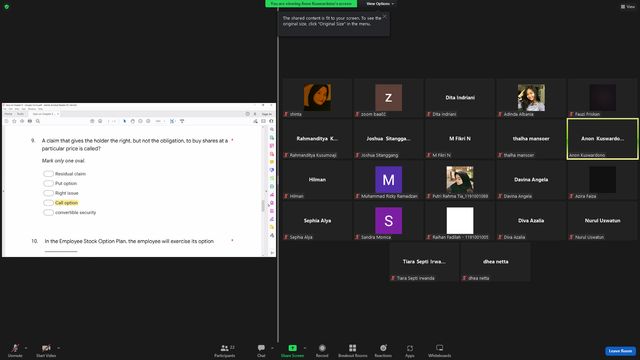Click the yellow Comment tool in Acrobat sidebar
This screenshot has height=360, width=640.
point(272,162)
